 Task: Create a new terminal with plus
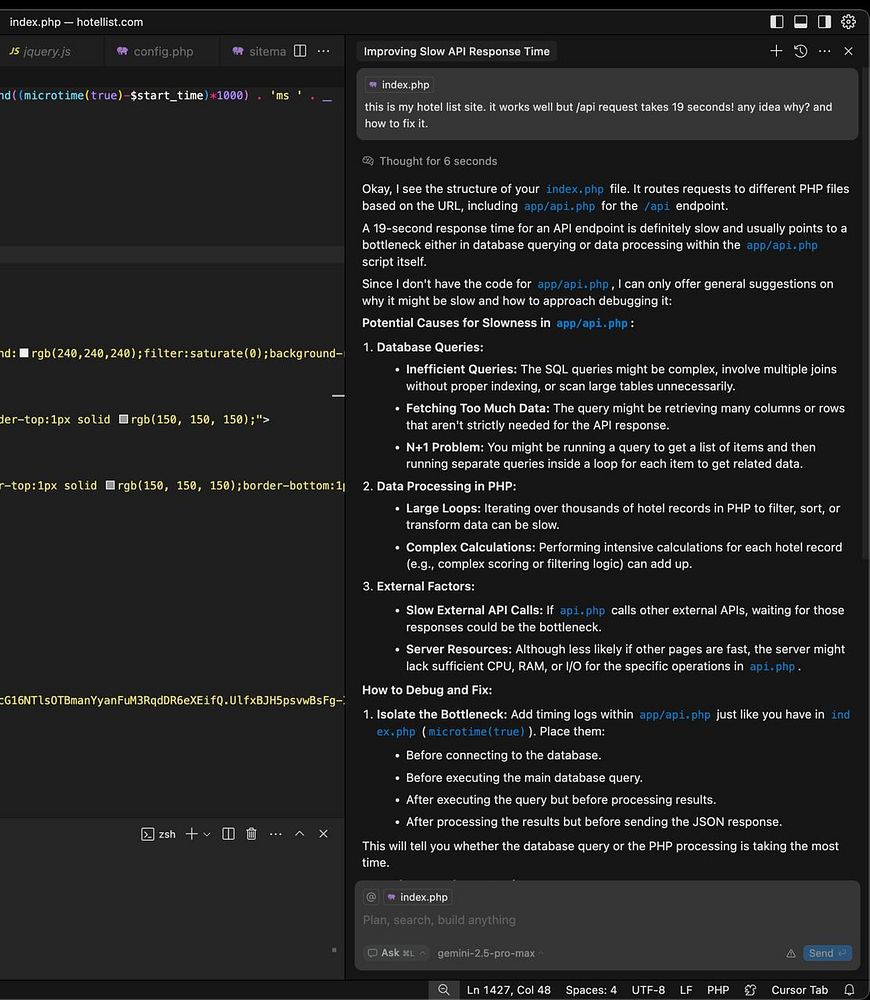coord(191,834)
